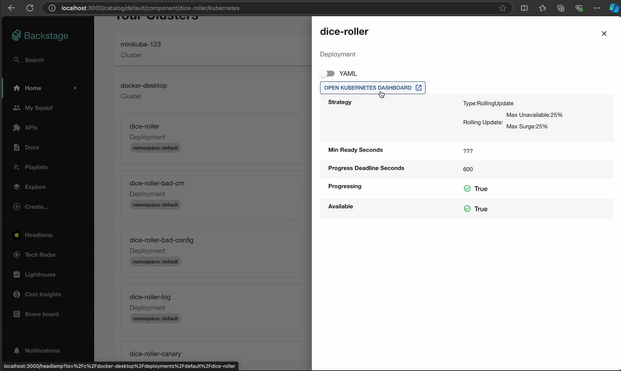Viewport: 621px width, 371px height.
Task: Open Kubernetes Dashboard button
Action: click(x=373, y=88)
